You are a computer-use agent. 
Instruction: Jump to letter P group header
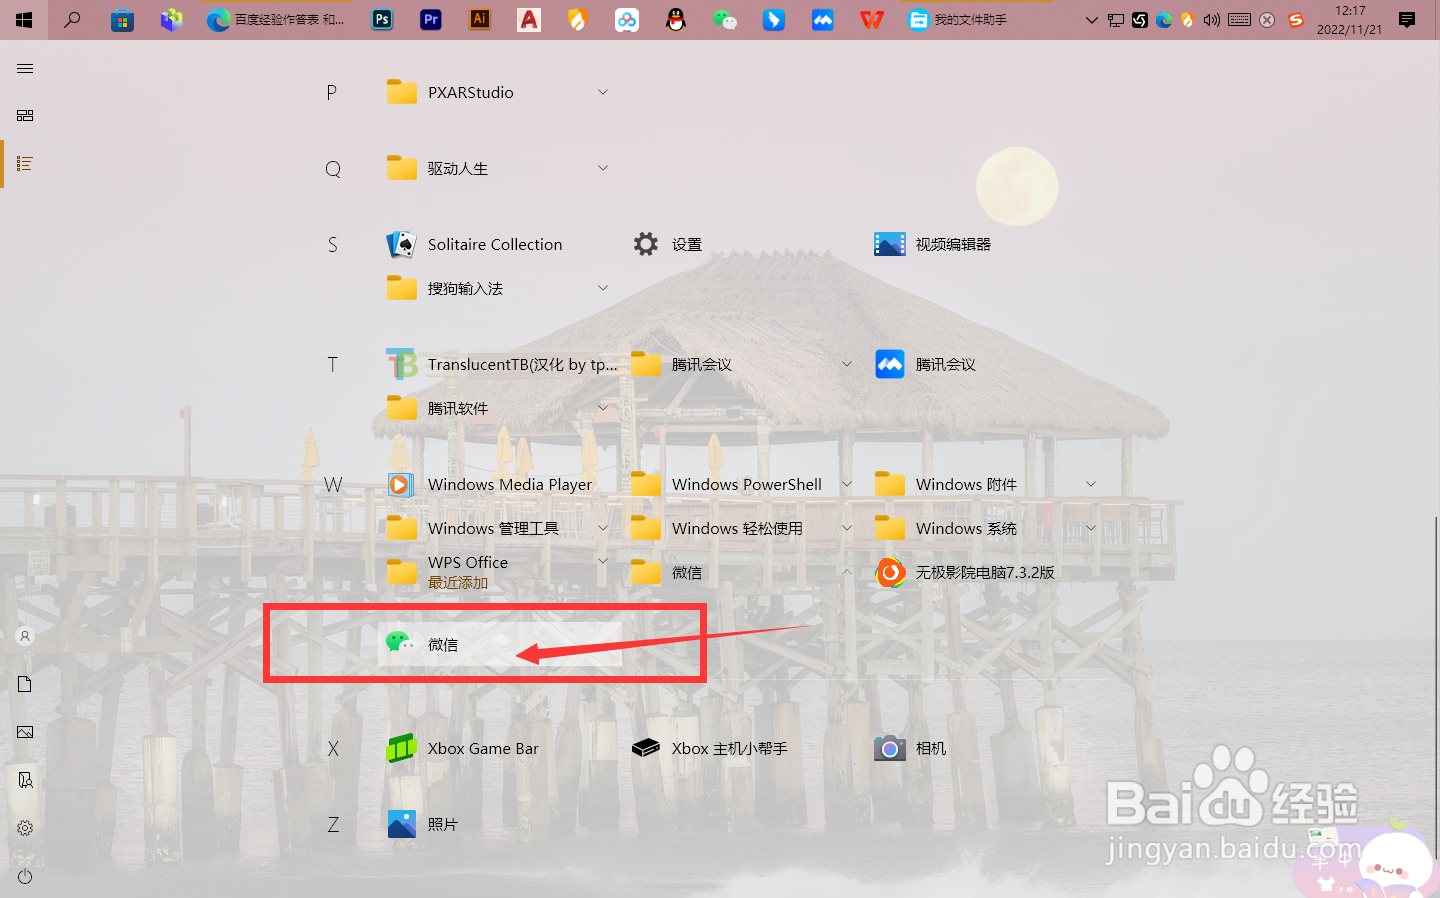coord(332,93)
